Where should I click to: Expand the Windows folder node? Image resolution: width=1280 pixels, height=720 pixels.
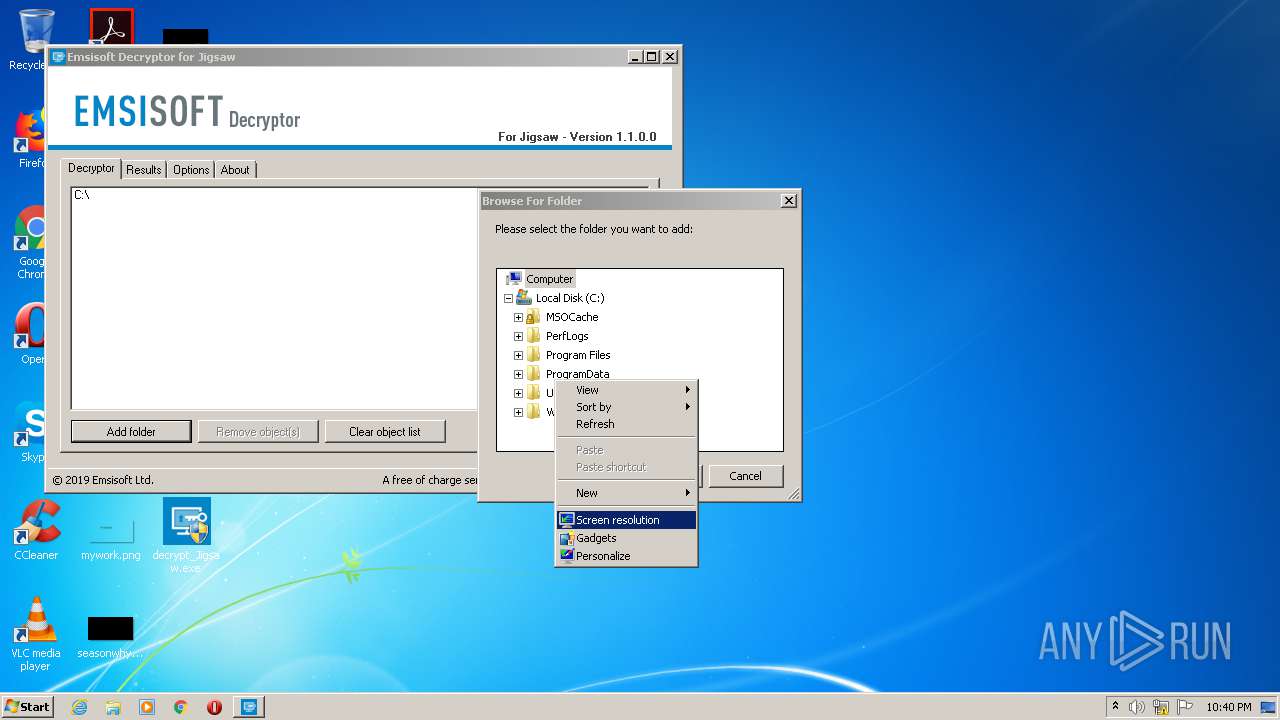click(518, 412)
